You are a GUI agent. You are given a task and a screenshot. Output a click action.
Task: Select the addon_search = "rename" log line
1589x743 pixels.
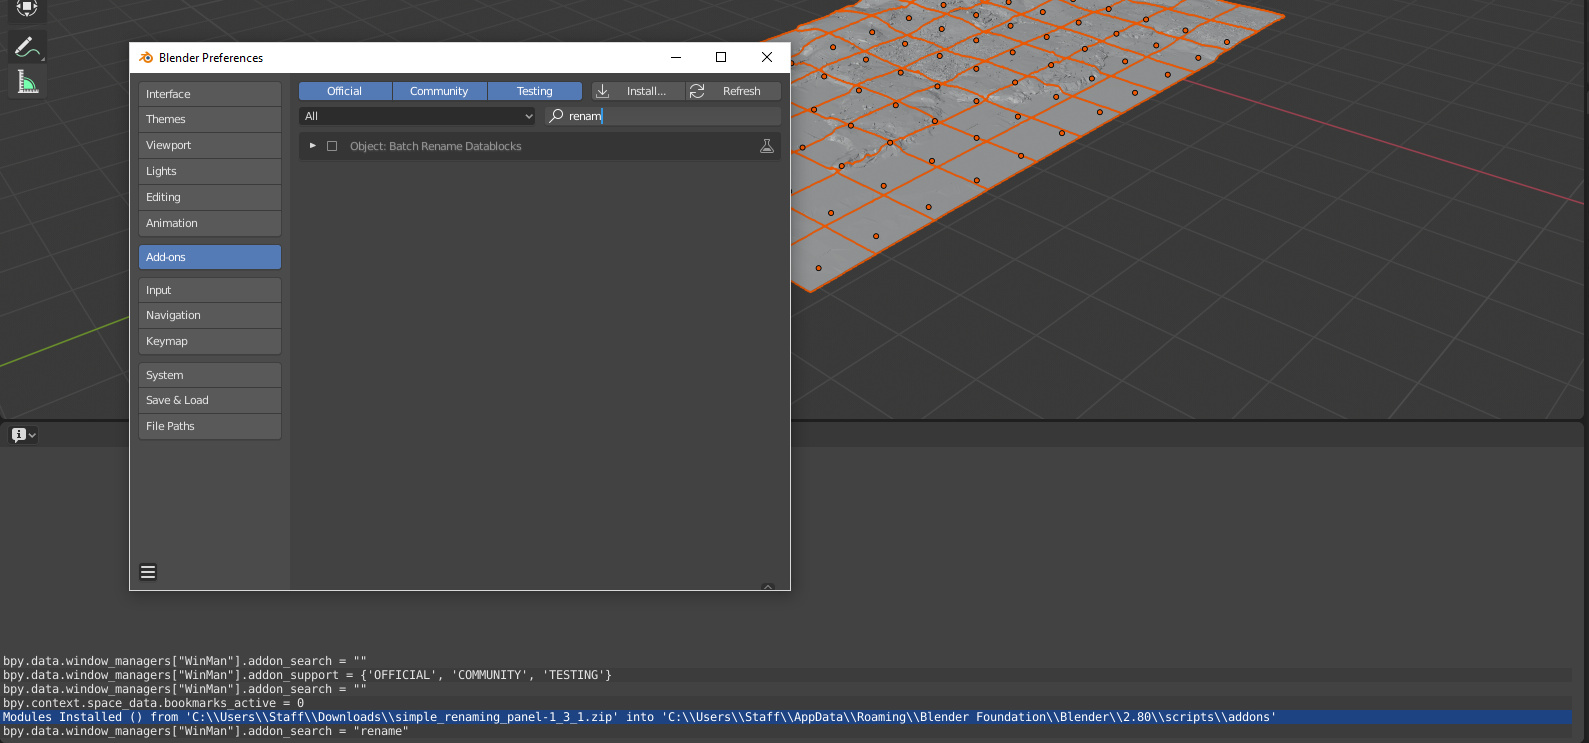click(786, 731)
